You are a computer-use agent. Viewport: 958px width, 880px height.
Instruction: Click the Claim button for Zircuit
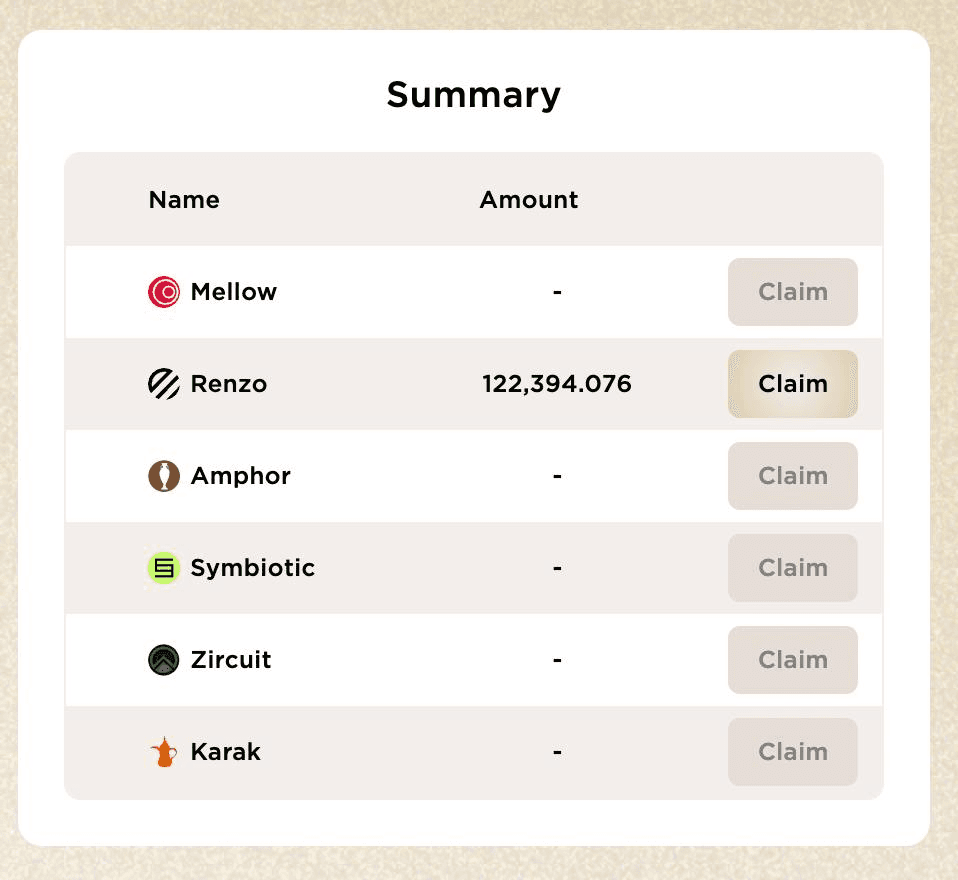click(792, 660)
